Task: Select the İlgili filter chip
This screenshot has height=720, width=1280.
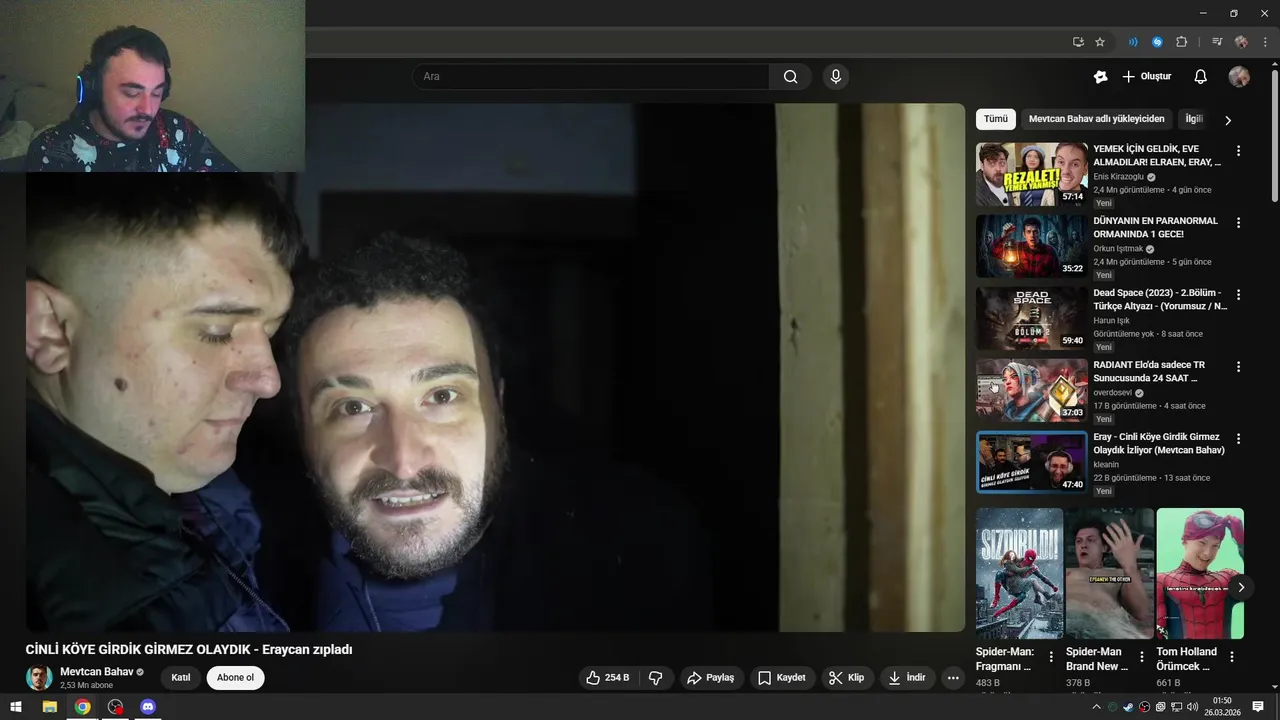Action: (x=1194, y=119)
